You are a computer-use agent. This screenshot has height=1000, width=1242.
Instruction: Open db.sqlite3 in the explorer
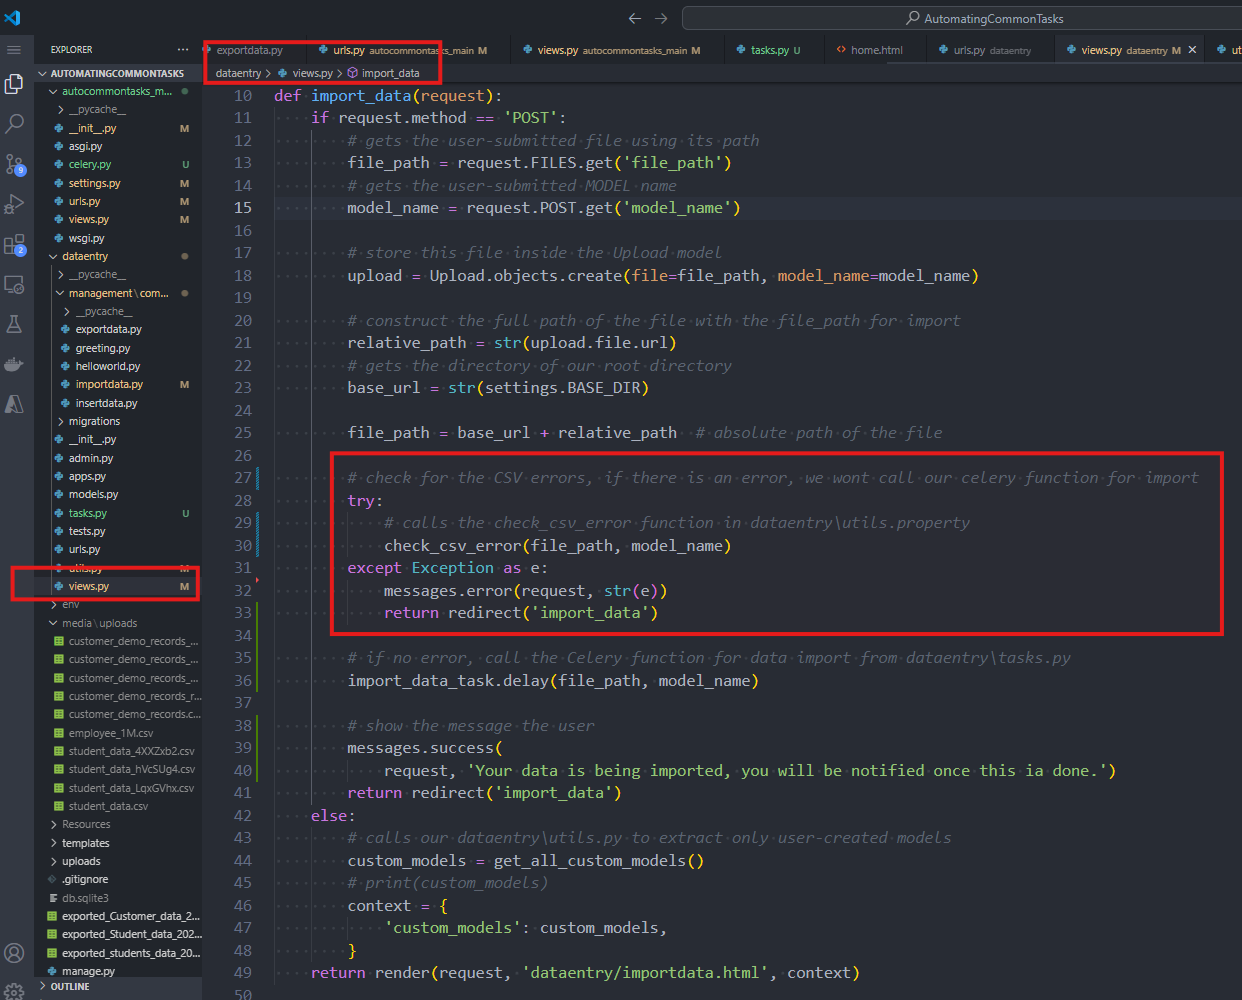117,898
